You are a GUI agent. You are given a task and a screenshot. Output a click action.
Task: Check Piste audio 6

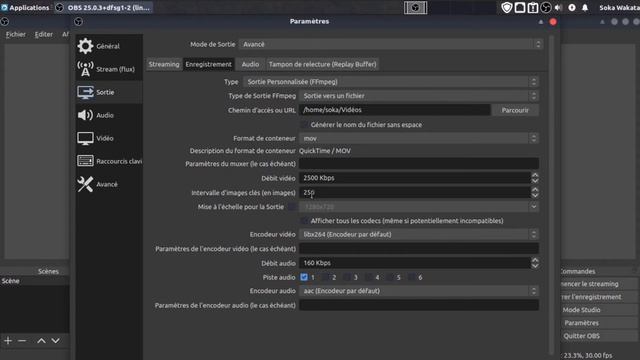click(412, 277)
